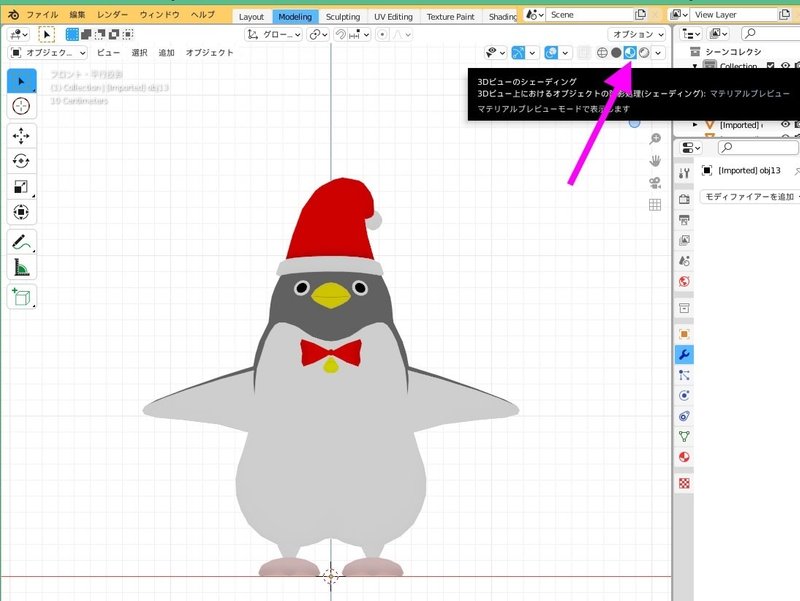Open the snapping options dropdown

coord(359,35)
